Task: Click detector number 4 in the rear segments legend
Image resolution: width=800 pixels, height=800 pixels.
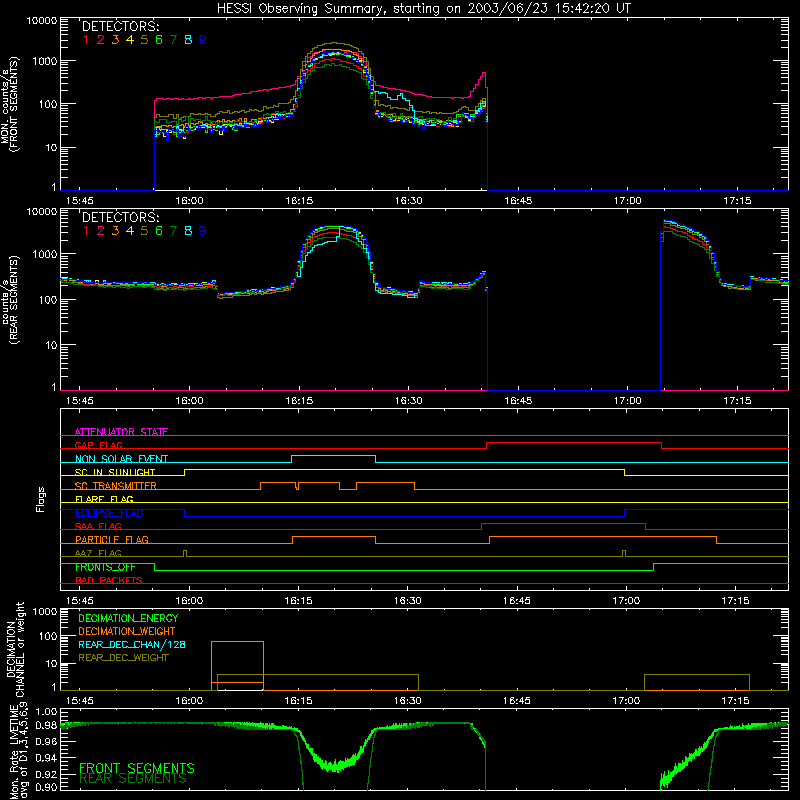Action: point(130,231)
